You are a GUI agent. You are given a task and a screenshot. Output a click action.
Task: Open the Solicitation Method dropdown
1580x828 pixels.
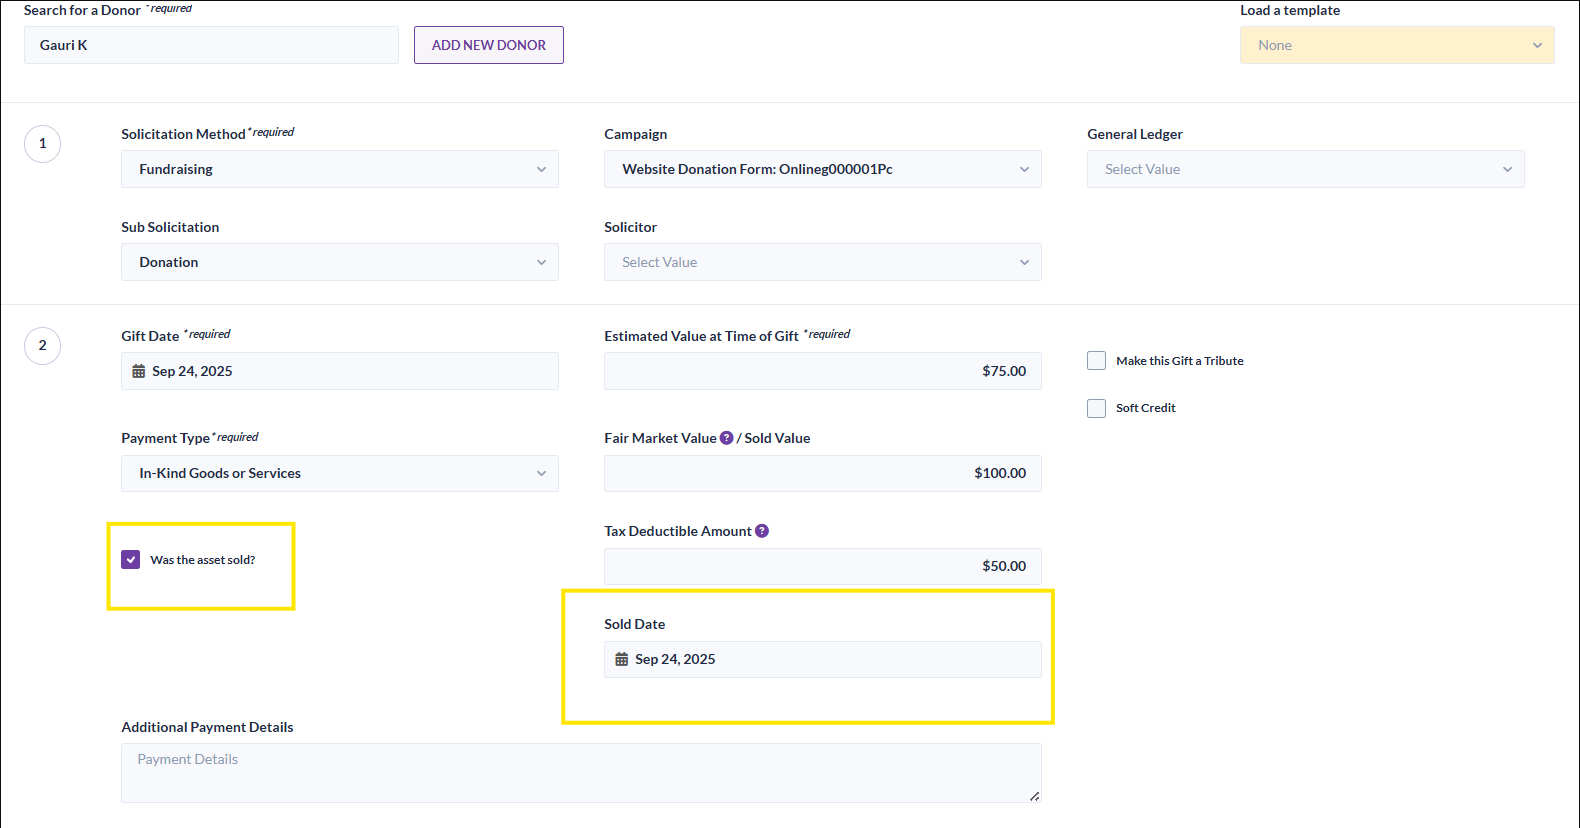click(x=339, y=169)
